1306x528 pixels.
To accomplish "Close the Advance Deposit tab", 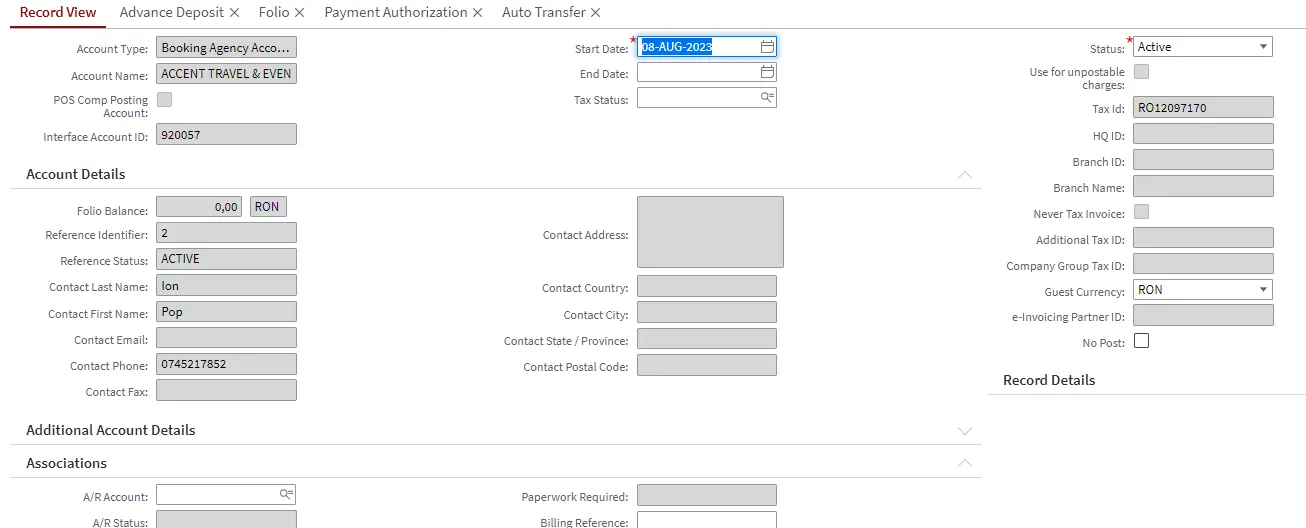I will (x=234, y=13).
